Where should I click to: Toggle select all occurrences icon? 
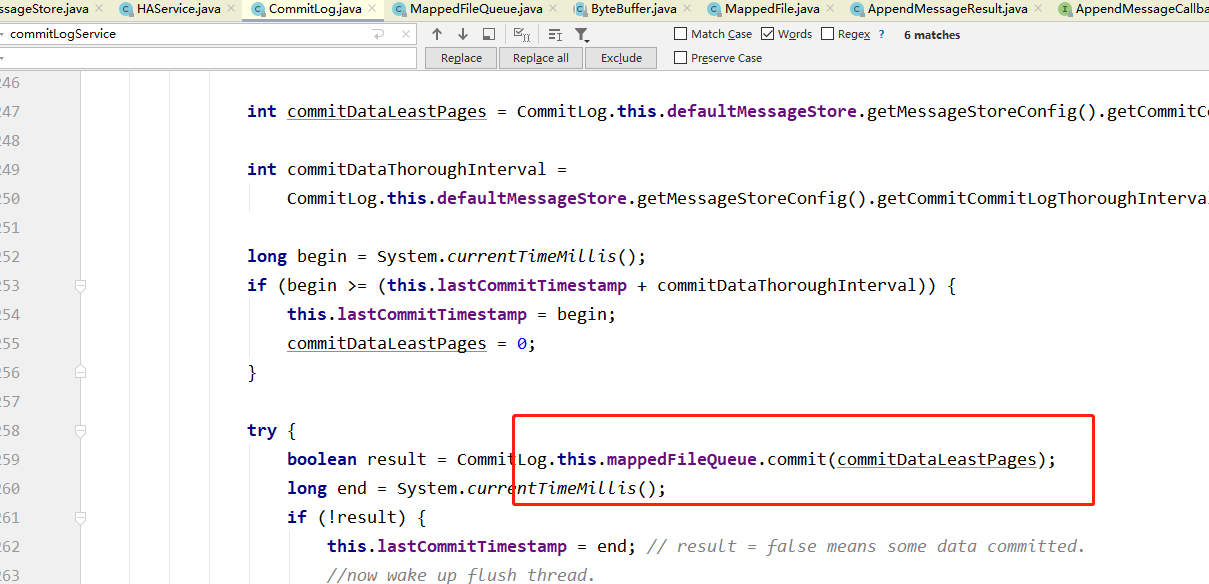point(522,34)
